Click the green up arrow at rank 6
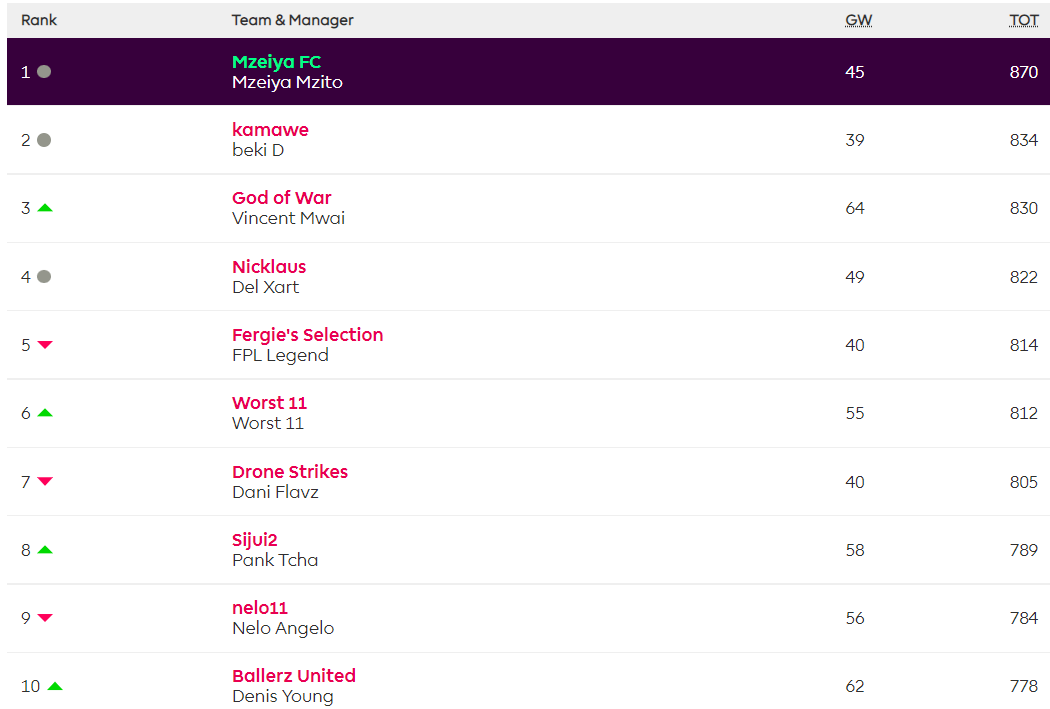This screenshot has width=1050, height=709. (44, 413)
